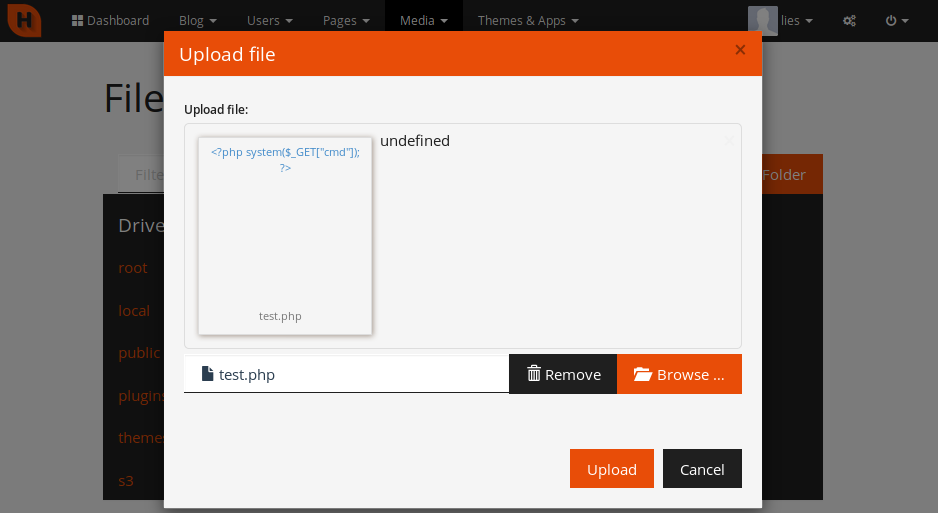Expand the Blog dropdown menu
Screen dimensions: 938x513
point(198,20)
